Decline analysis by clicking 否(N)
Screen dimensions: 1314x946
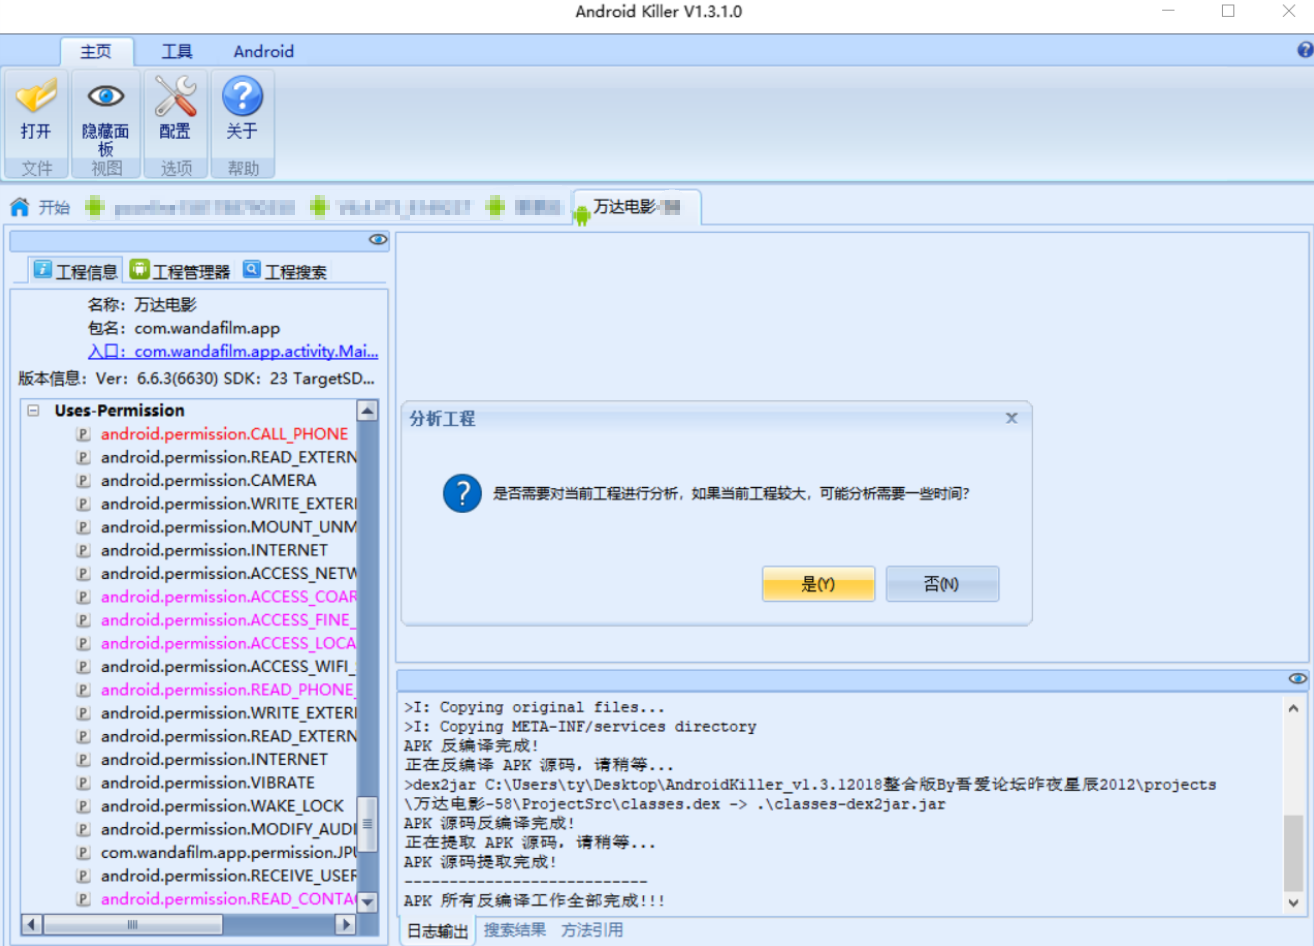coord(941,583)
